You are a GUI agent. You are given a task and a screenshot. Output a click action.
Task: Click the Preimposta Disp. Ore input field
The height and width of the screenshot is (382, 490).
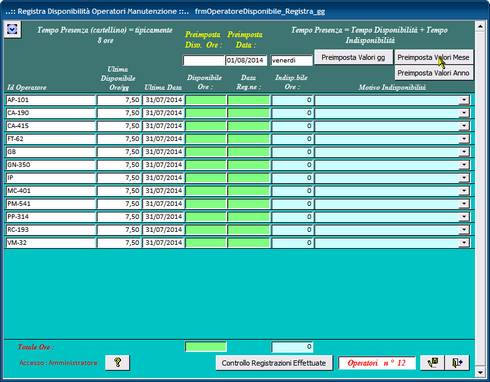click(x=204, y=60)
